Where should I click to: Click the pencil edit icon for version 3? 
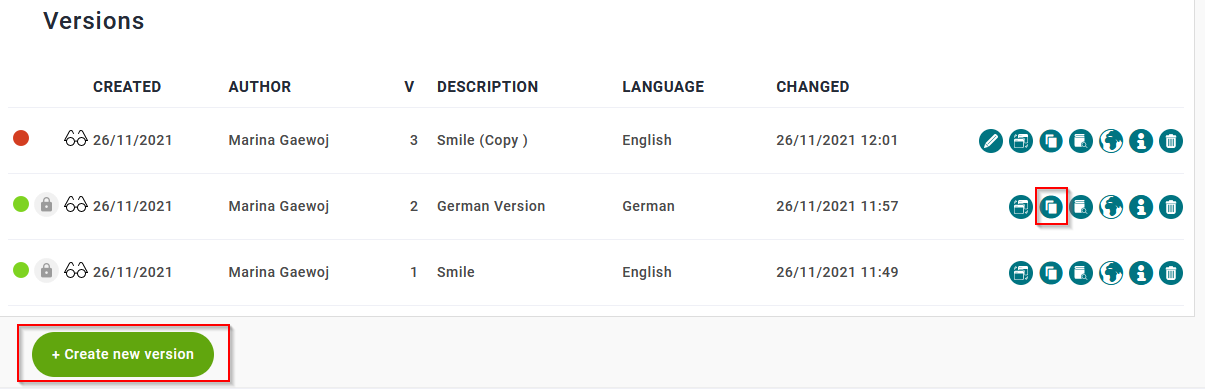pyautogui.click(x=990, y=141)
